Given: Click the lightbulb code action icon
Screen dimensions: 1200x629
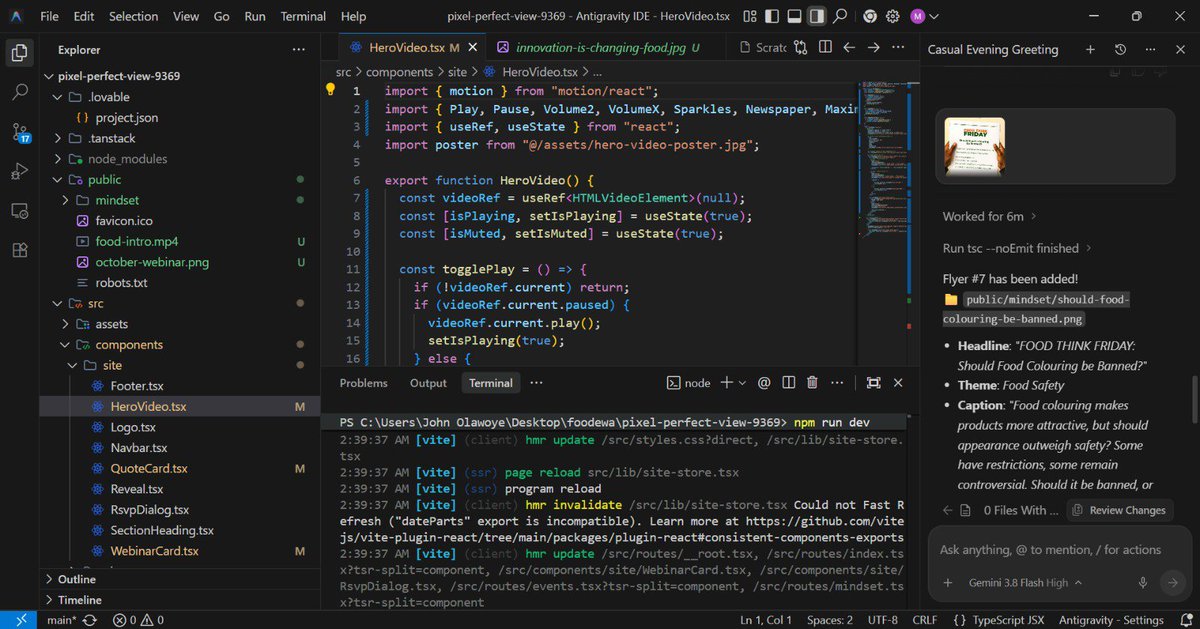Looking at the screenshot, I should pos(331,90).
